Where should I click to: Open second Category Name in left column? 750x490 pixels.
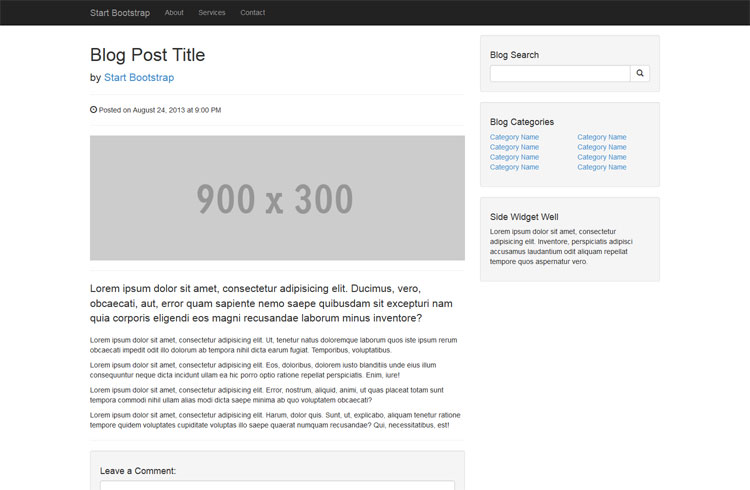(x=514, y=147)
